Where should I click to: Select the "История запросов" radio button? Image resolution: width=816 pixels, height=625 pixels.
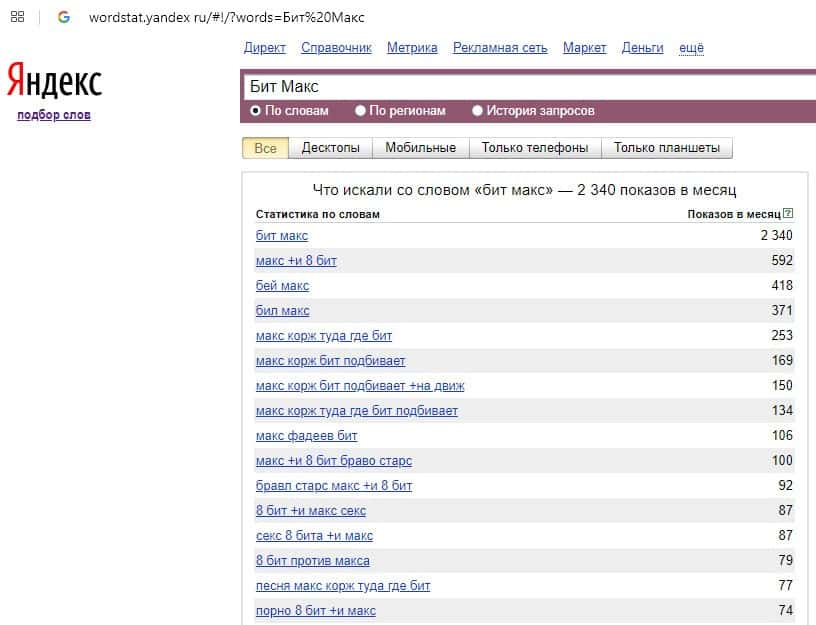(477, 111)
